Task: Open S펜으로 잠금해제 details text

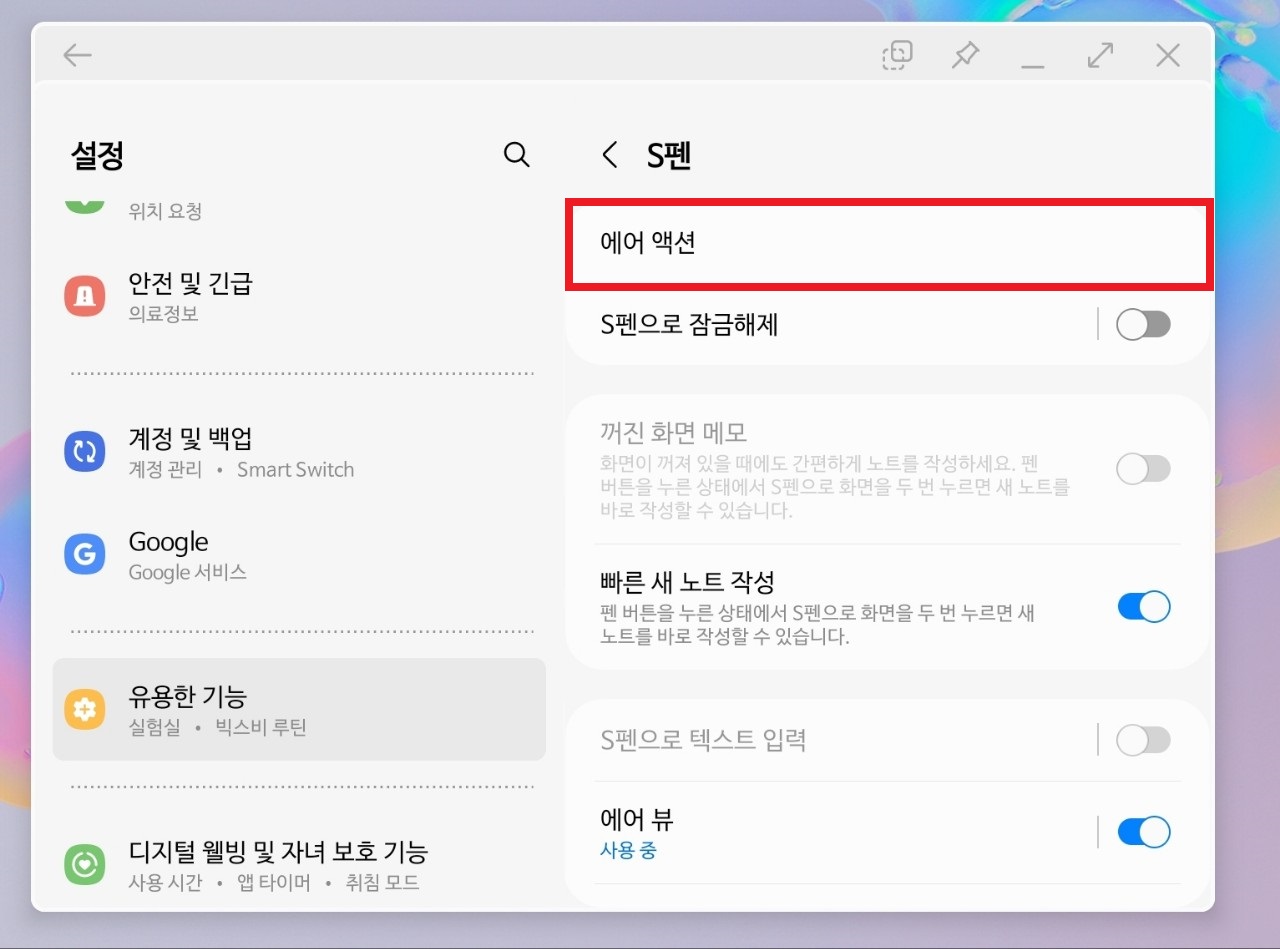Action: tap(689, 324)
